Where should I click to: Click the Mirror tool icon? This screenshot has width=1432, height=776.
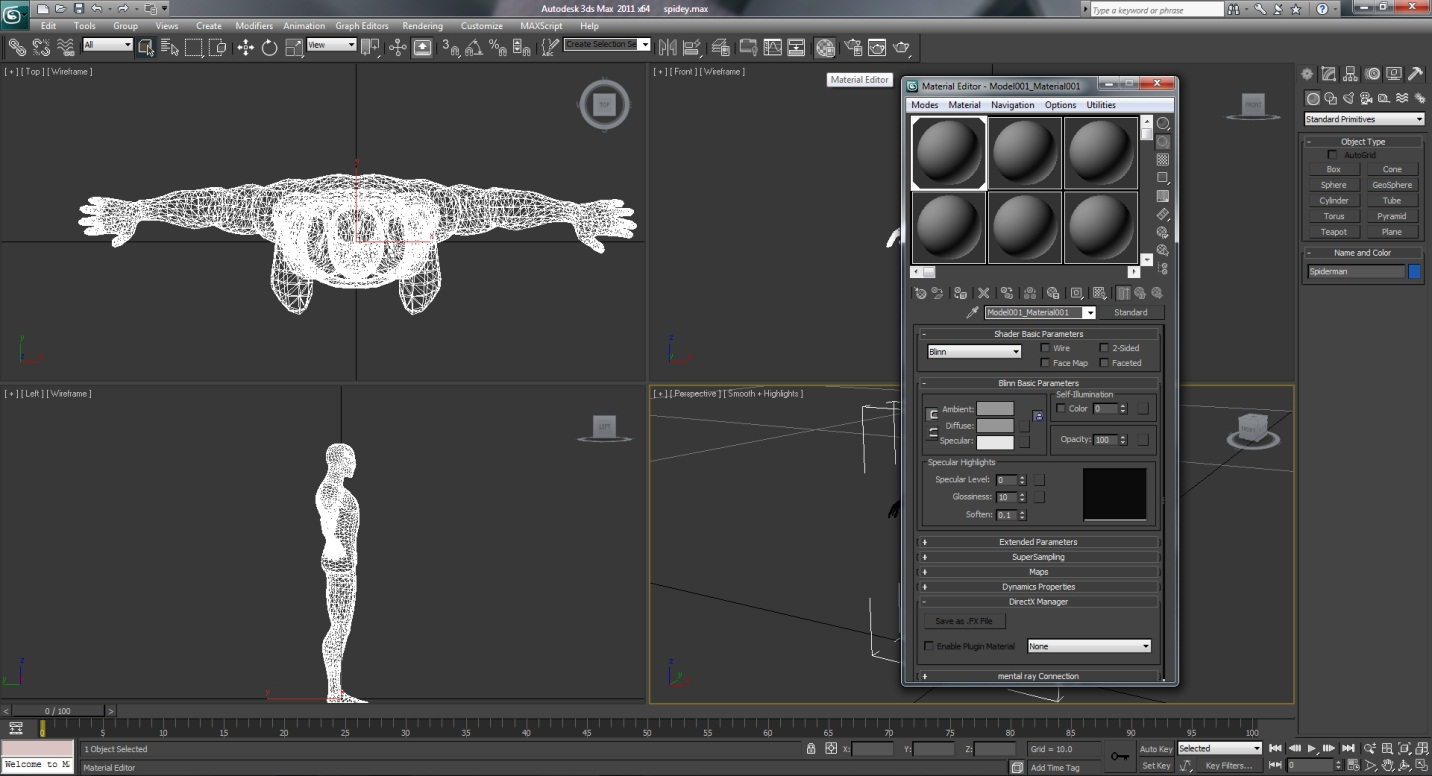[x=667, y=47]
